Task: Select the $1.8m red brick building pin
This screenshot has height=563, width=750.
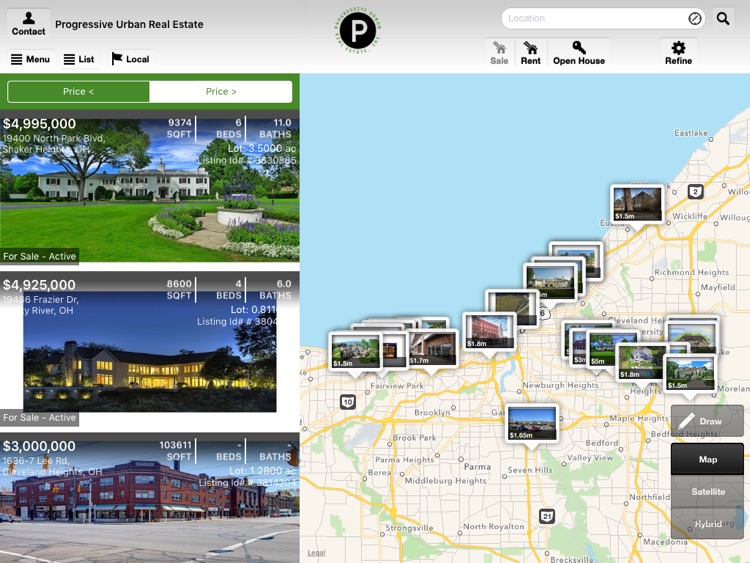Action: click(x=489, y=331)
